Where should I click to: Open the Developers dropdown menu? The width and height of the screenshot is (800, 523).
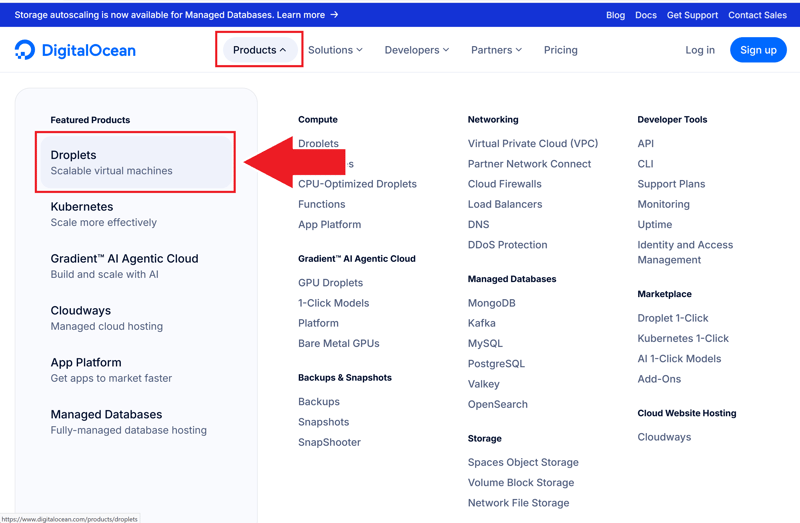pos(416,50)
